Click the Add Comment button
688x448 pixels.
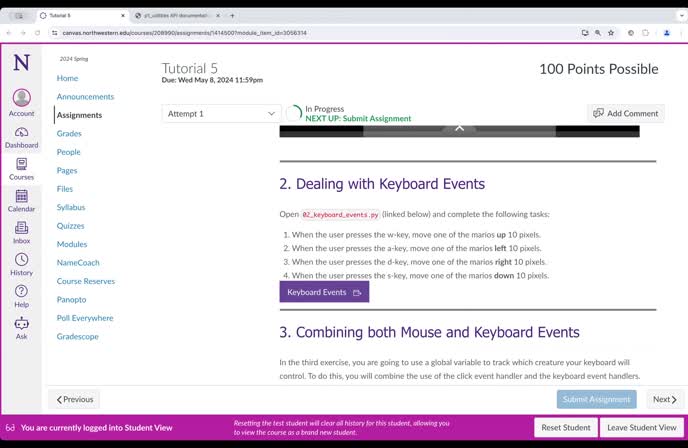[x=626, y=113]
